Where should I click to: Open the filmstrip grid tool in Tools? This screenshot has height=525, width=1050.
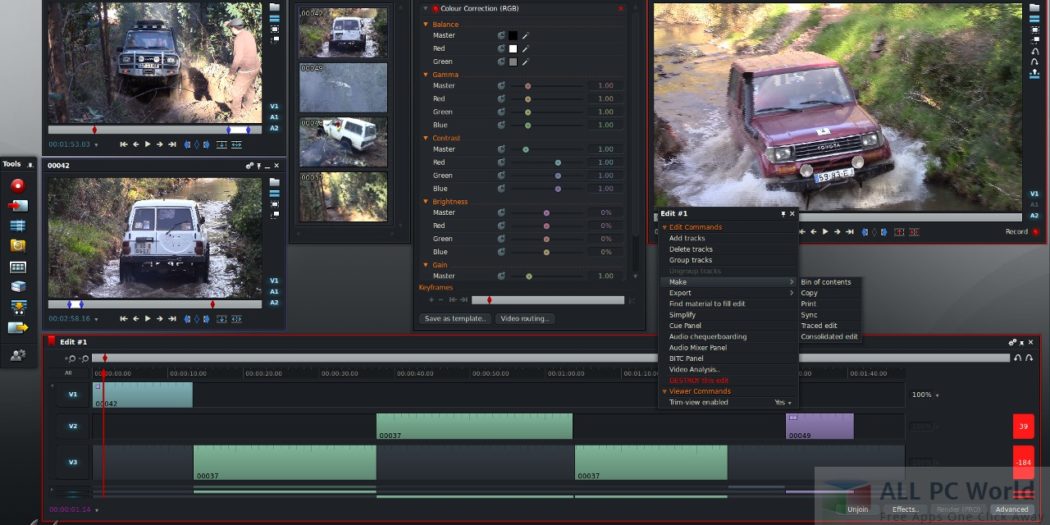[x=18, y=267]
